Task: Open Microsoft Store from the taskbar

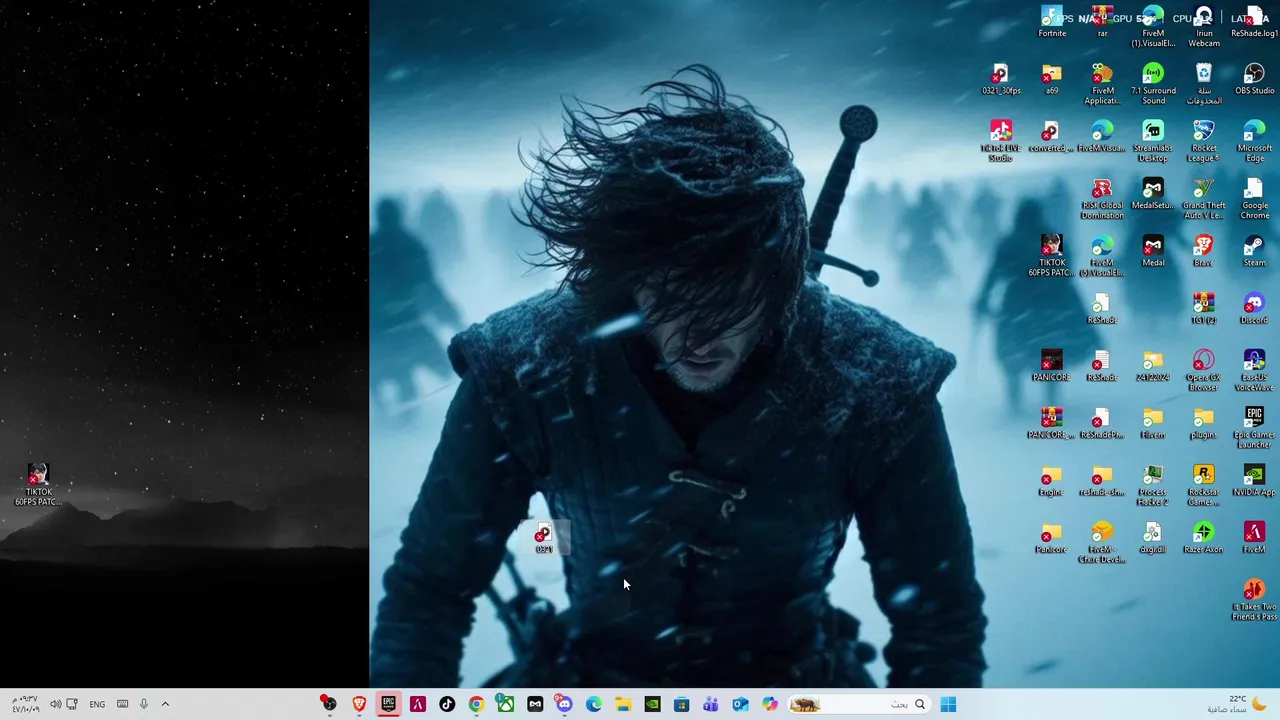Action: [681, 704]
